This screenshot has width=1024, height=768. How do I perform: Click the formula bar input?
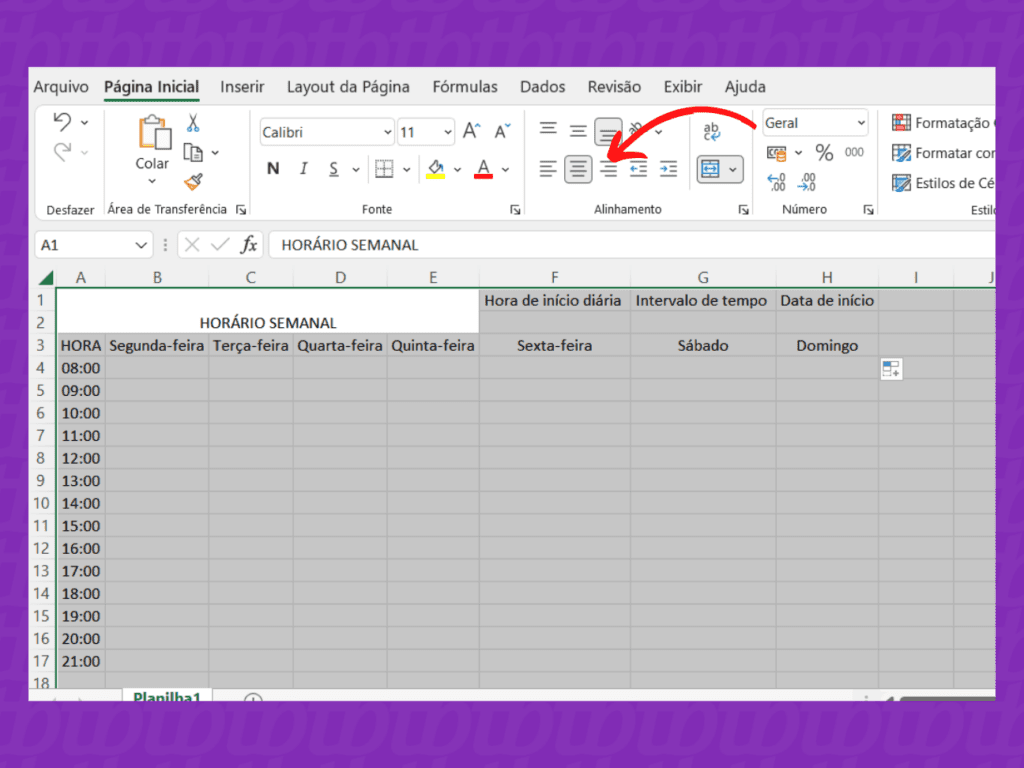click(x=632, y=245)
